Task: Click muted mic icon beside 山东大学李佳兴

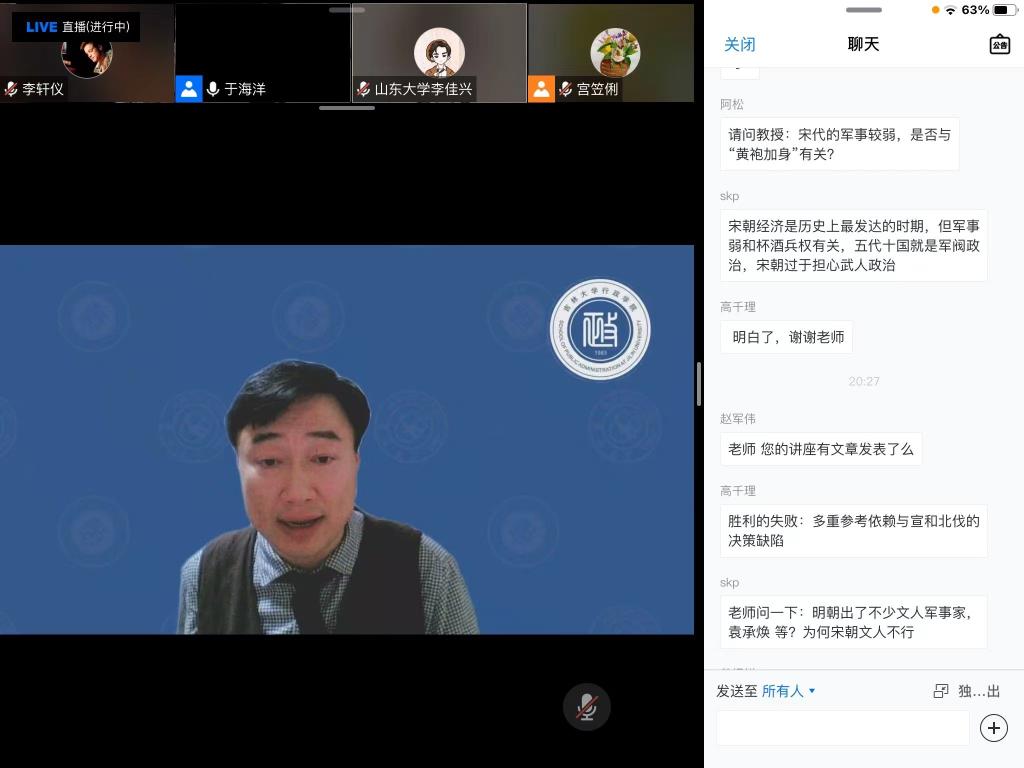Action: [364, 89]
